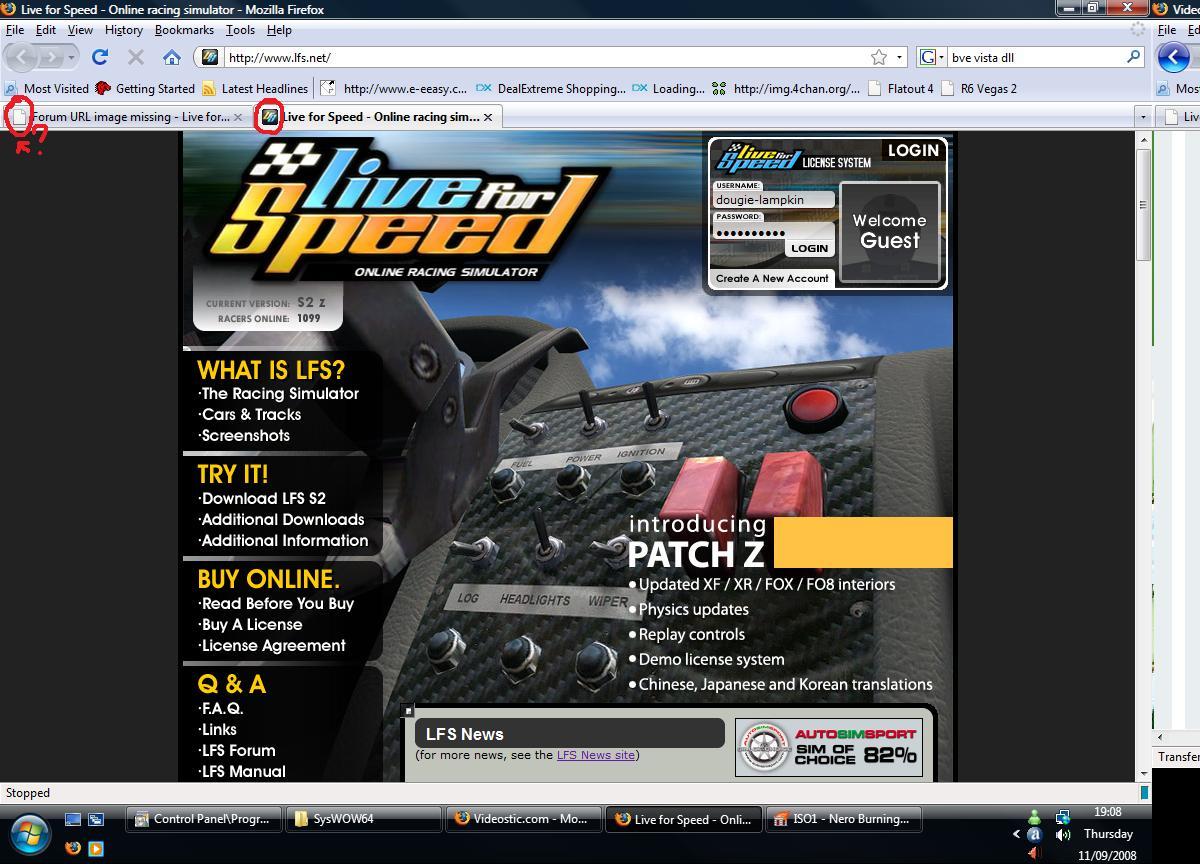Open the back/forward history dropdown arrow

72,58
